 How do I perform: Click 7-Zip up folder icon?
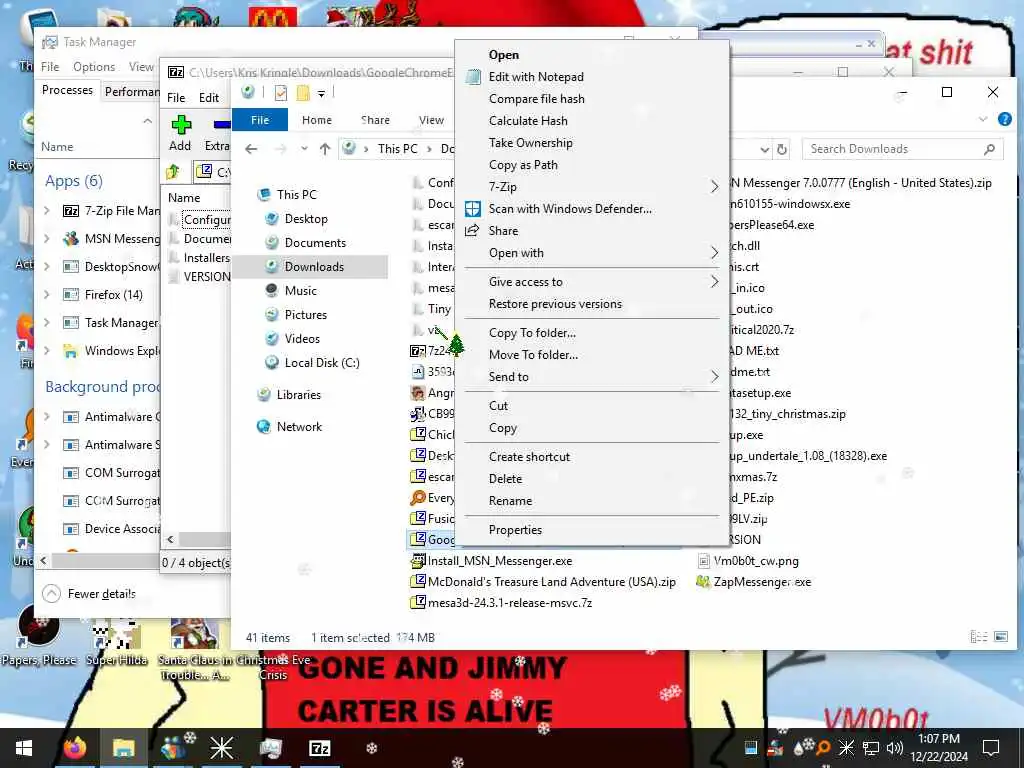(x=174, y=172)
